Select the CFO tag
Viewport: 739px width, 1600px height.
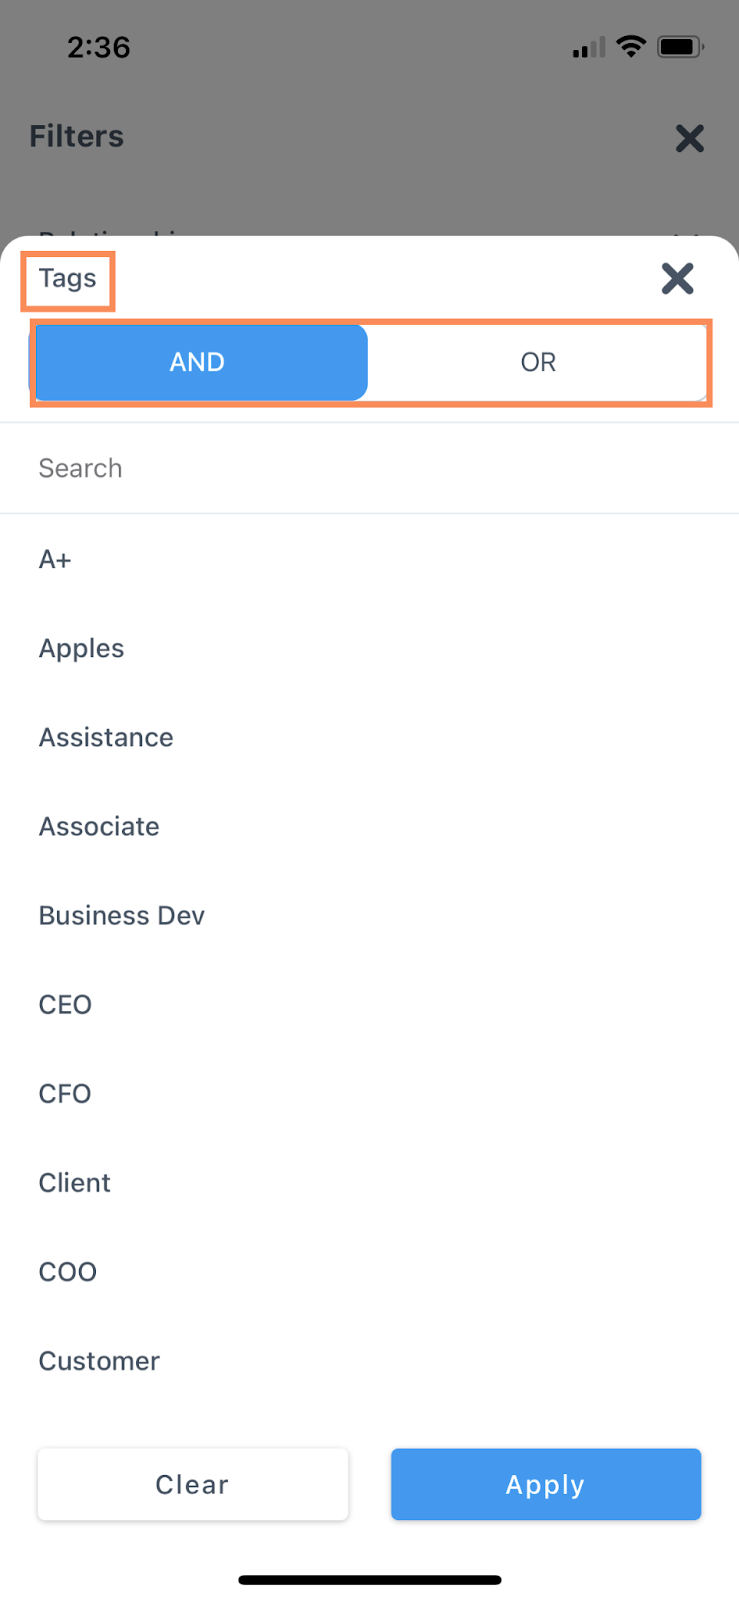click(x=65, y=1093)
